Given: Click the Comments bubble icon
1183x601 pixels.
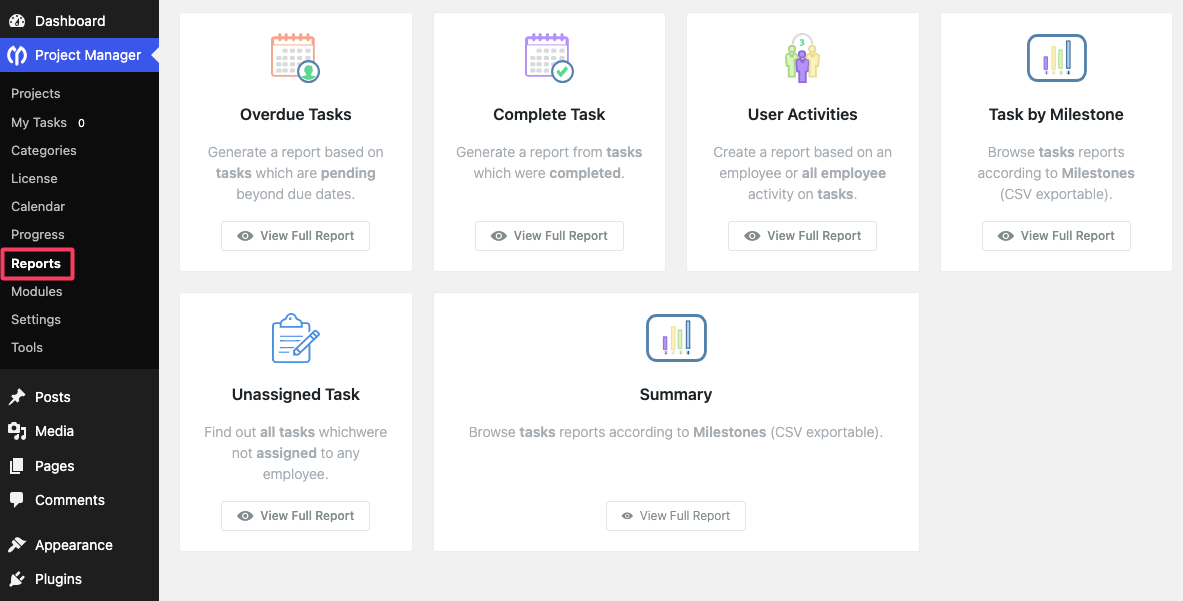Looking at the screenshot, I should coord(17,500).
